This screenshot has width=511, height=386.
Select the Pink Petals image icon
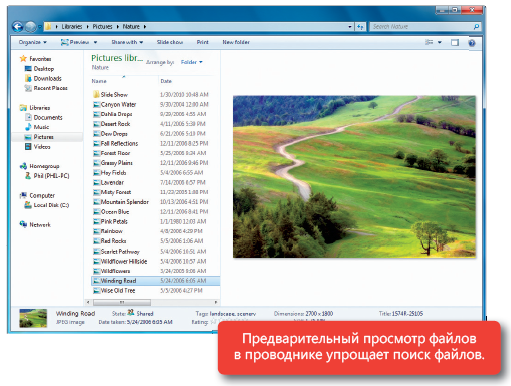96,222
